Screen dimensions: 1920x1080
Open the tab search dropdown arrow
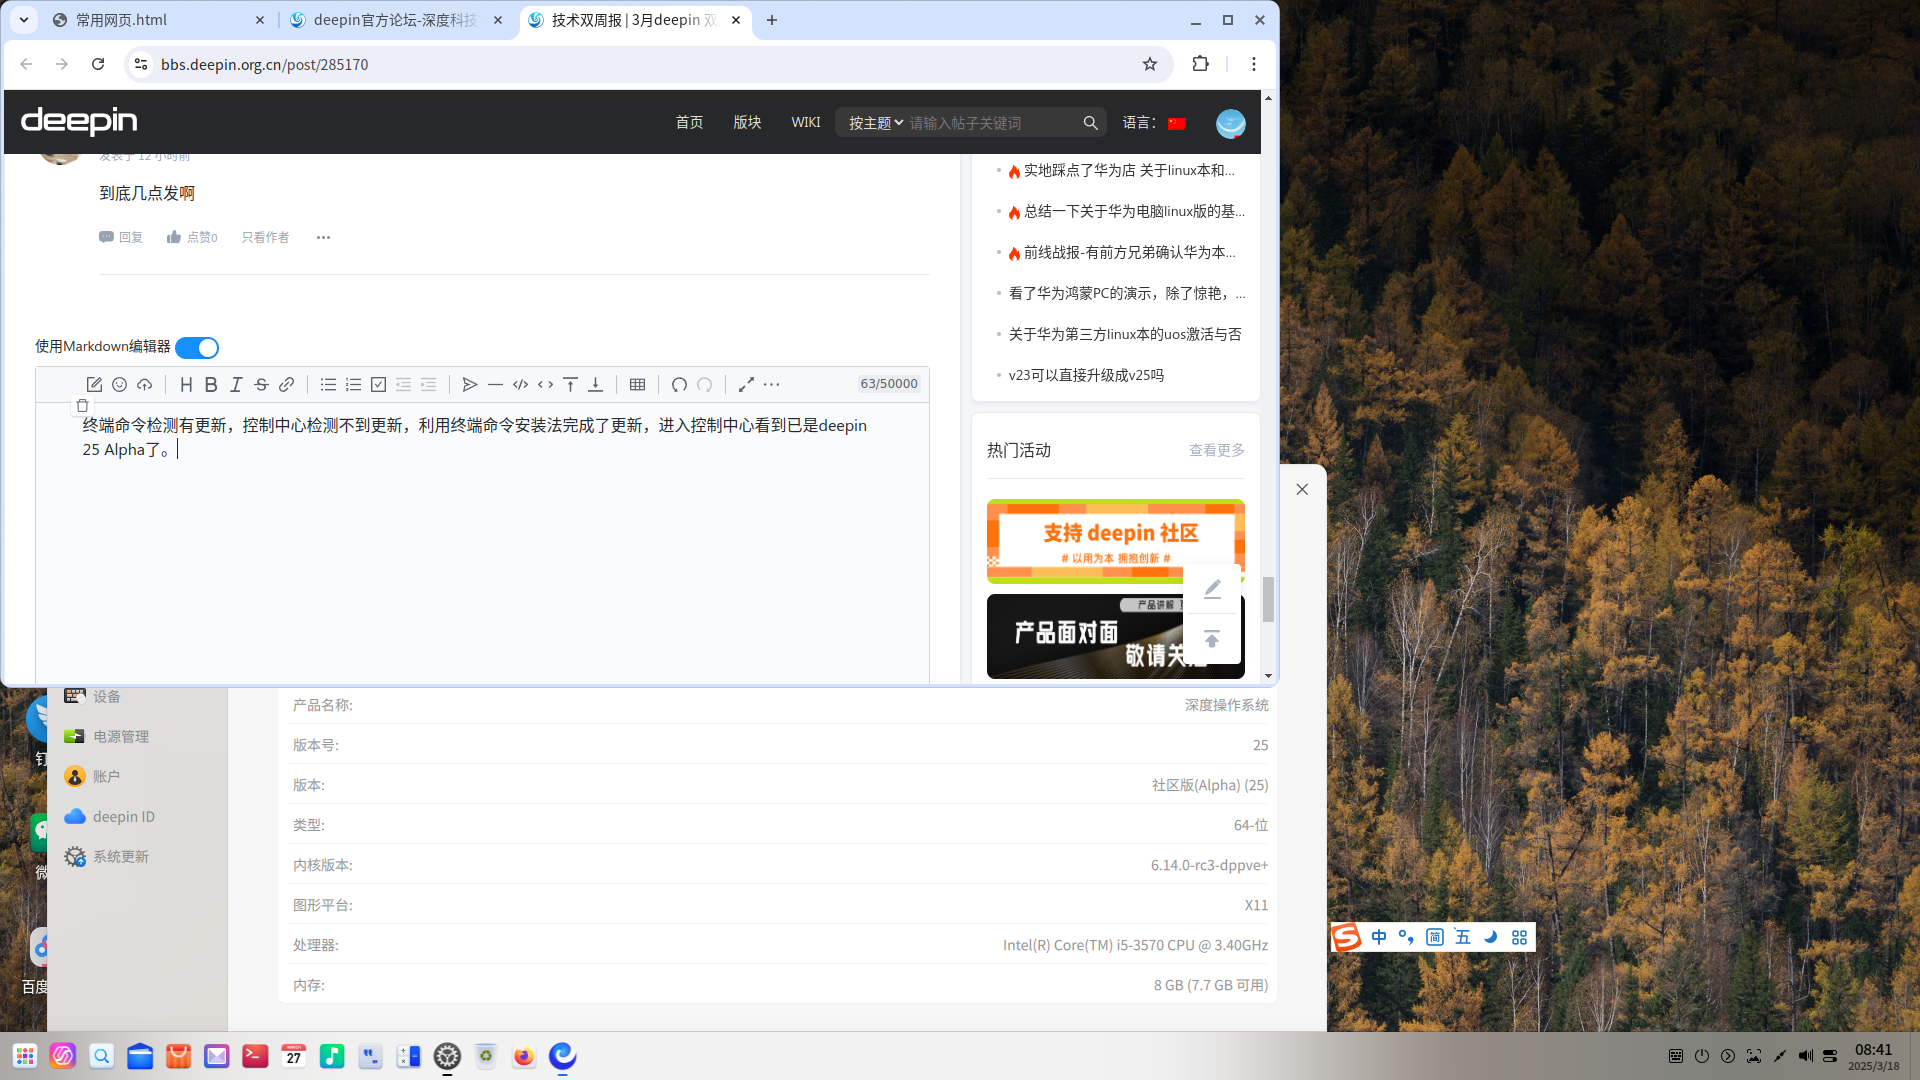pyautogui.click(x=24, y=20)
